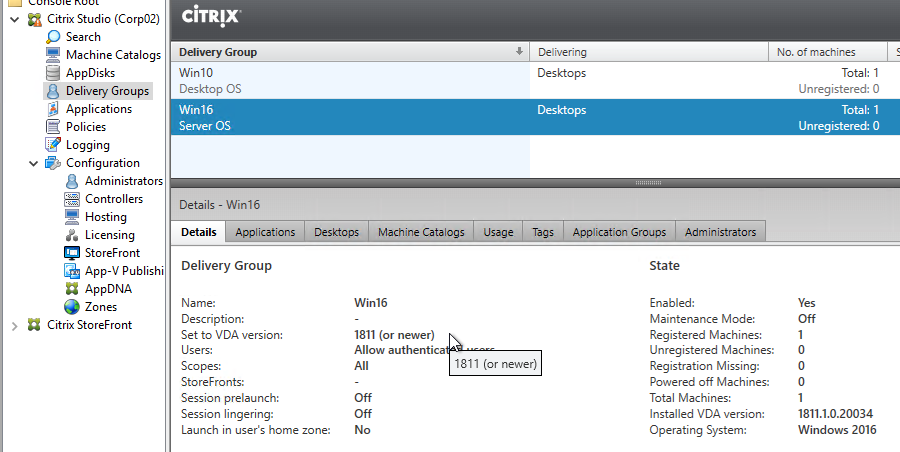
Task: Click the pane splitter grip above Details
Action: pyautogui.click(x=649, y=183)
